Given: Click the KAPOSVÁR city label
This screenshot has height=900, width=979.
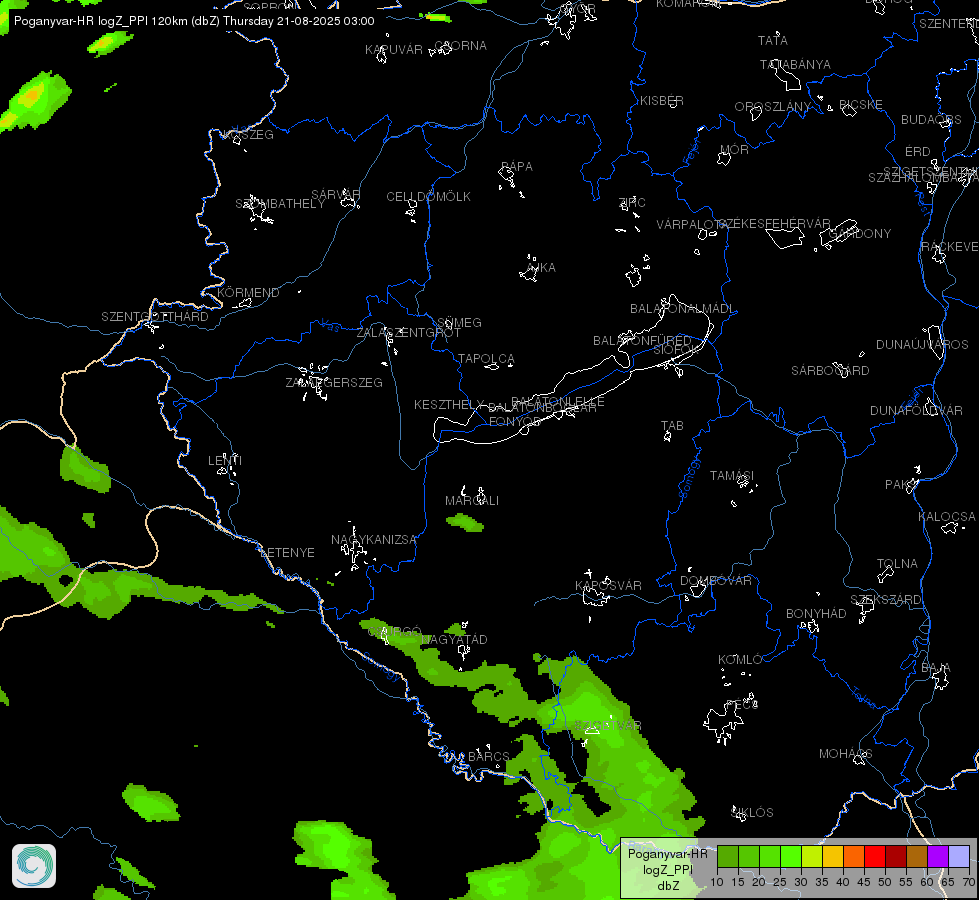Looking at the screenshot, I should click(608, 585).
